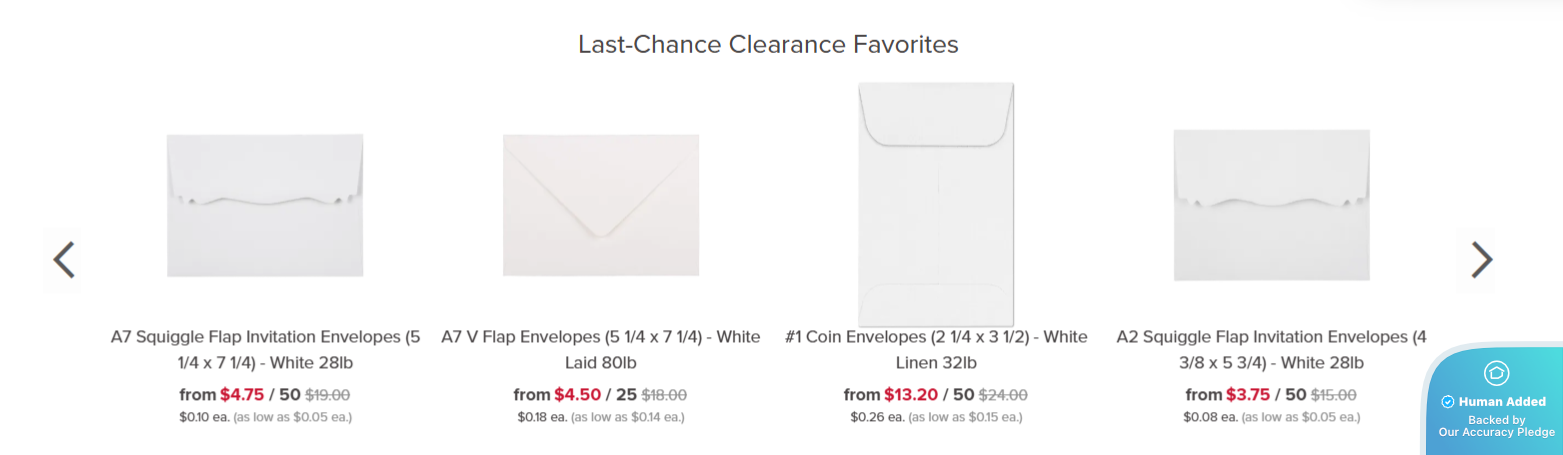The image size is (1563, 455).
Task: Click Last-Chance Clearance Favorites heading
Action: coord(768,44)
